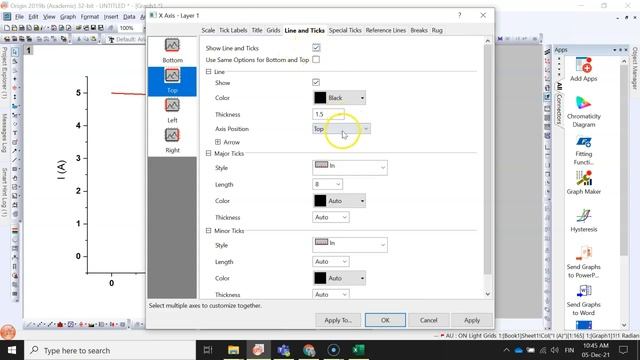Click the Cancel button
This screenshot has width=640, height=360.
pyautogui.click(x=429, y=320)
